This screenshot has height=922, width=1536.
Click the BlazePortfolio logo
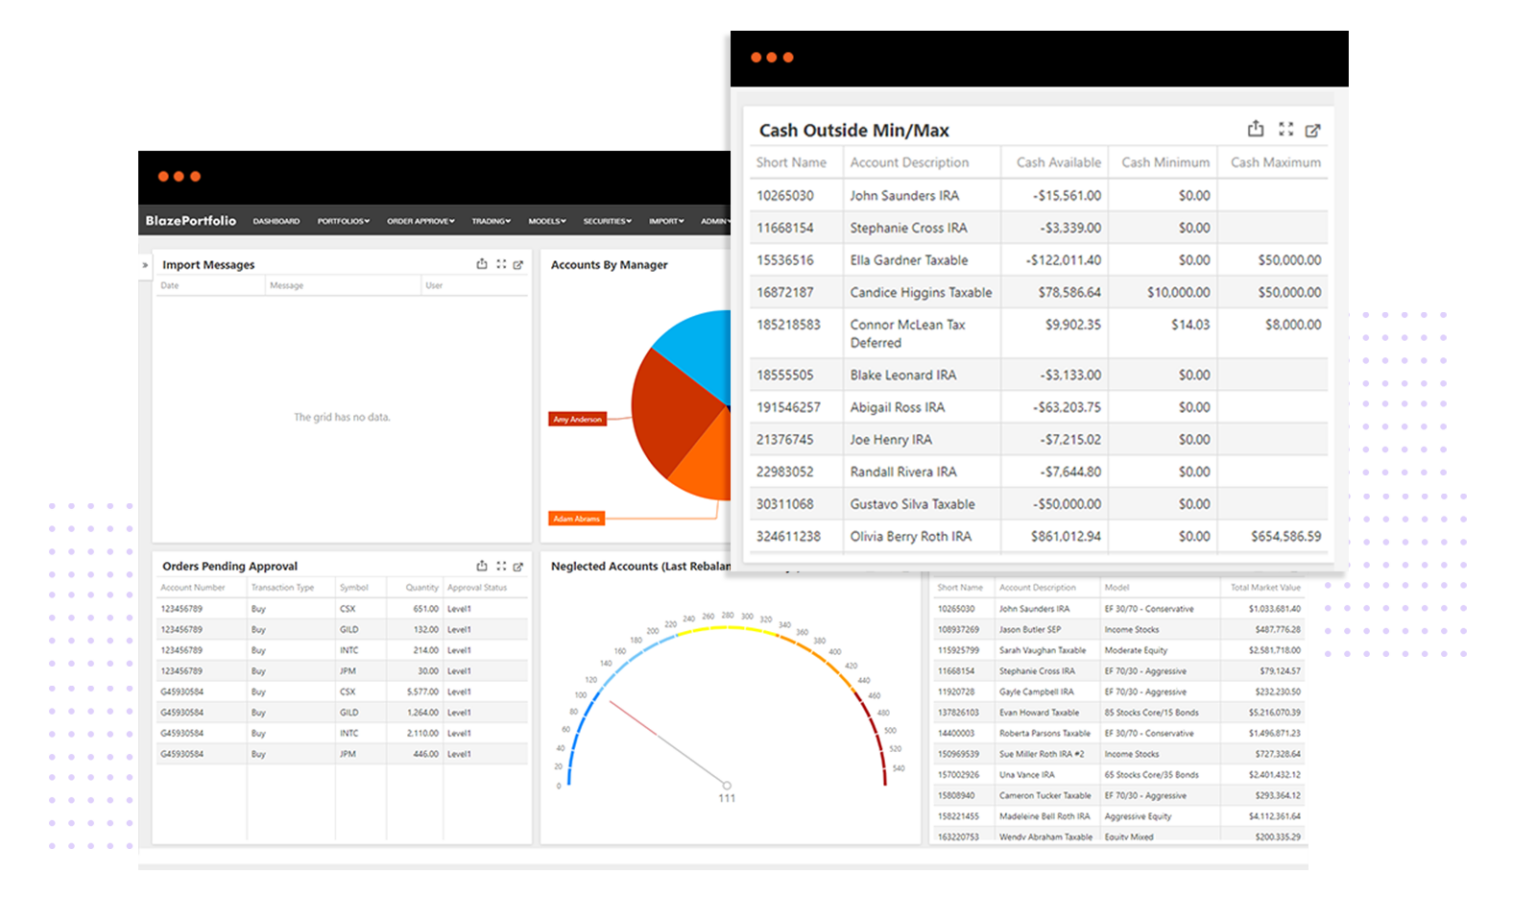coord(190,220)
